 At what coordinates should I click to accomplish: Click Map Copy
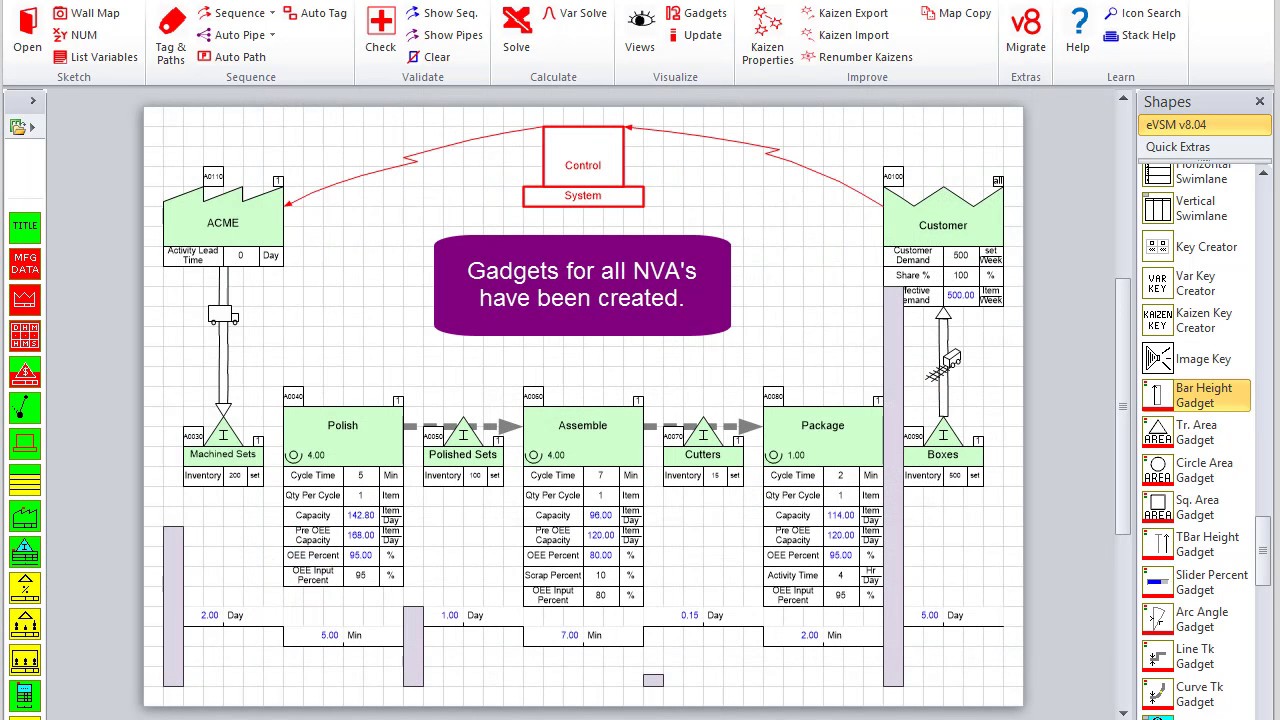pyautogui.click(x=955, y=13)
